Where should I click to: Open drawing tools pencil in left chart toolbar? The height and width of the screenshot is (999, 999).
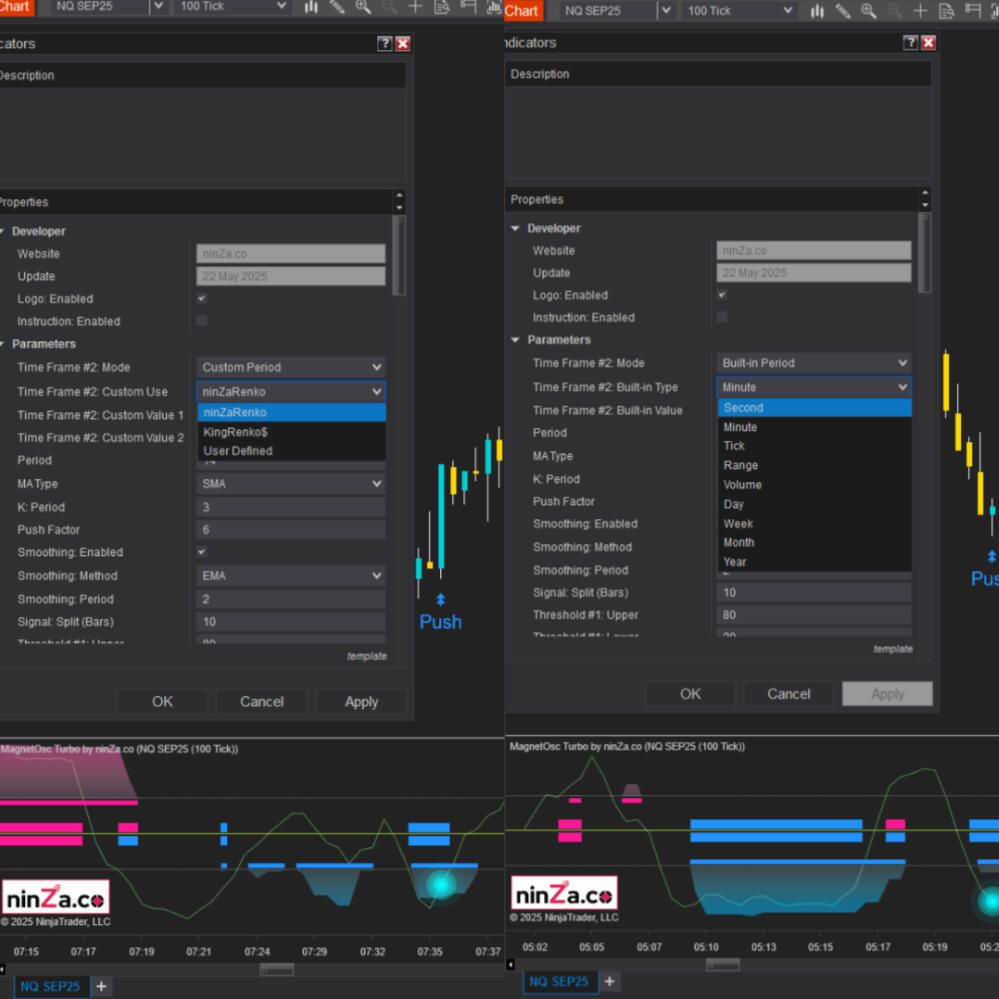[x=337, y=8]
